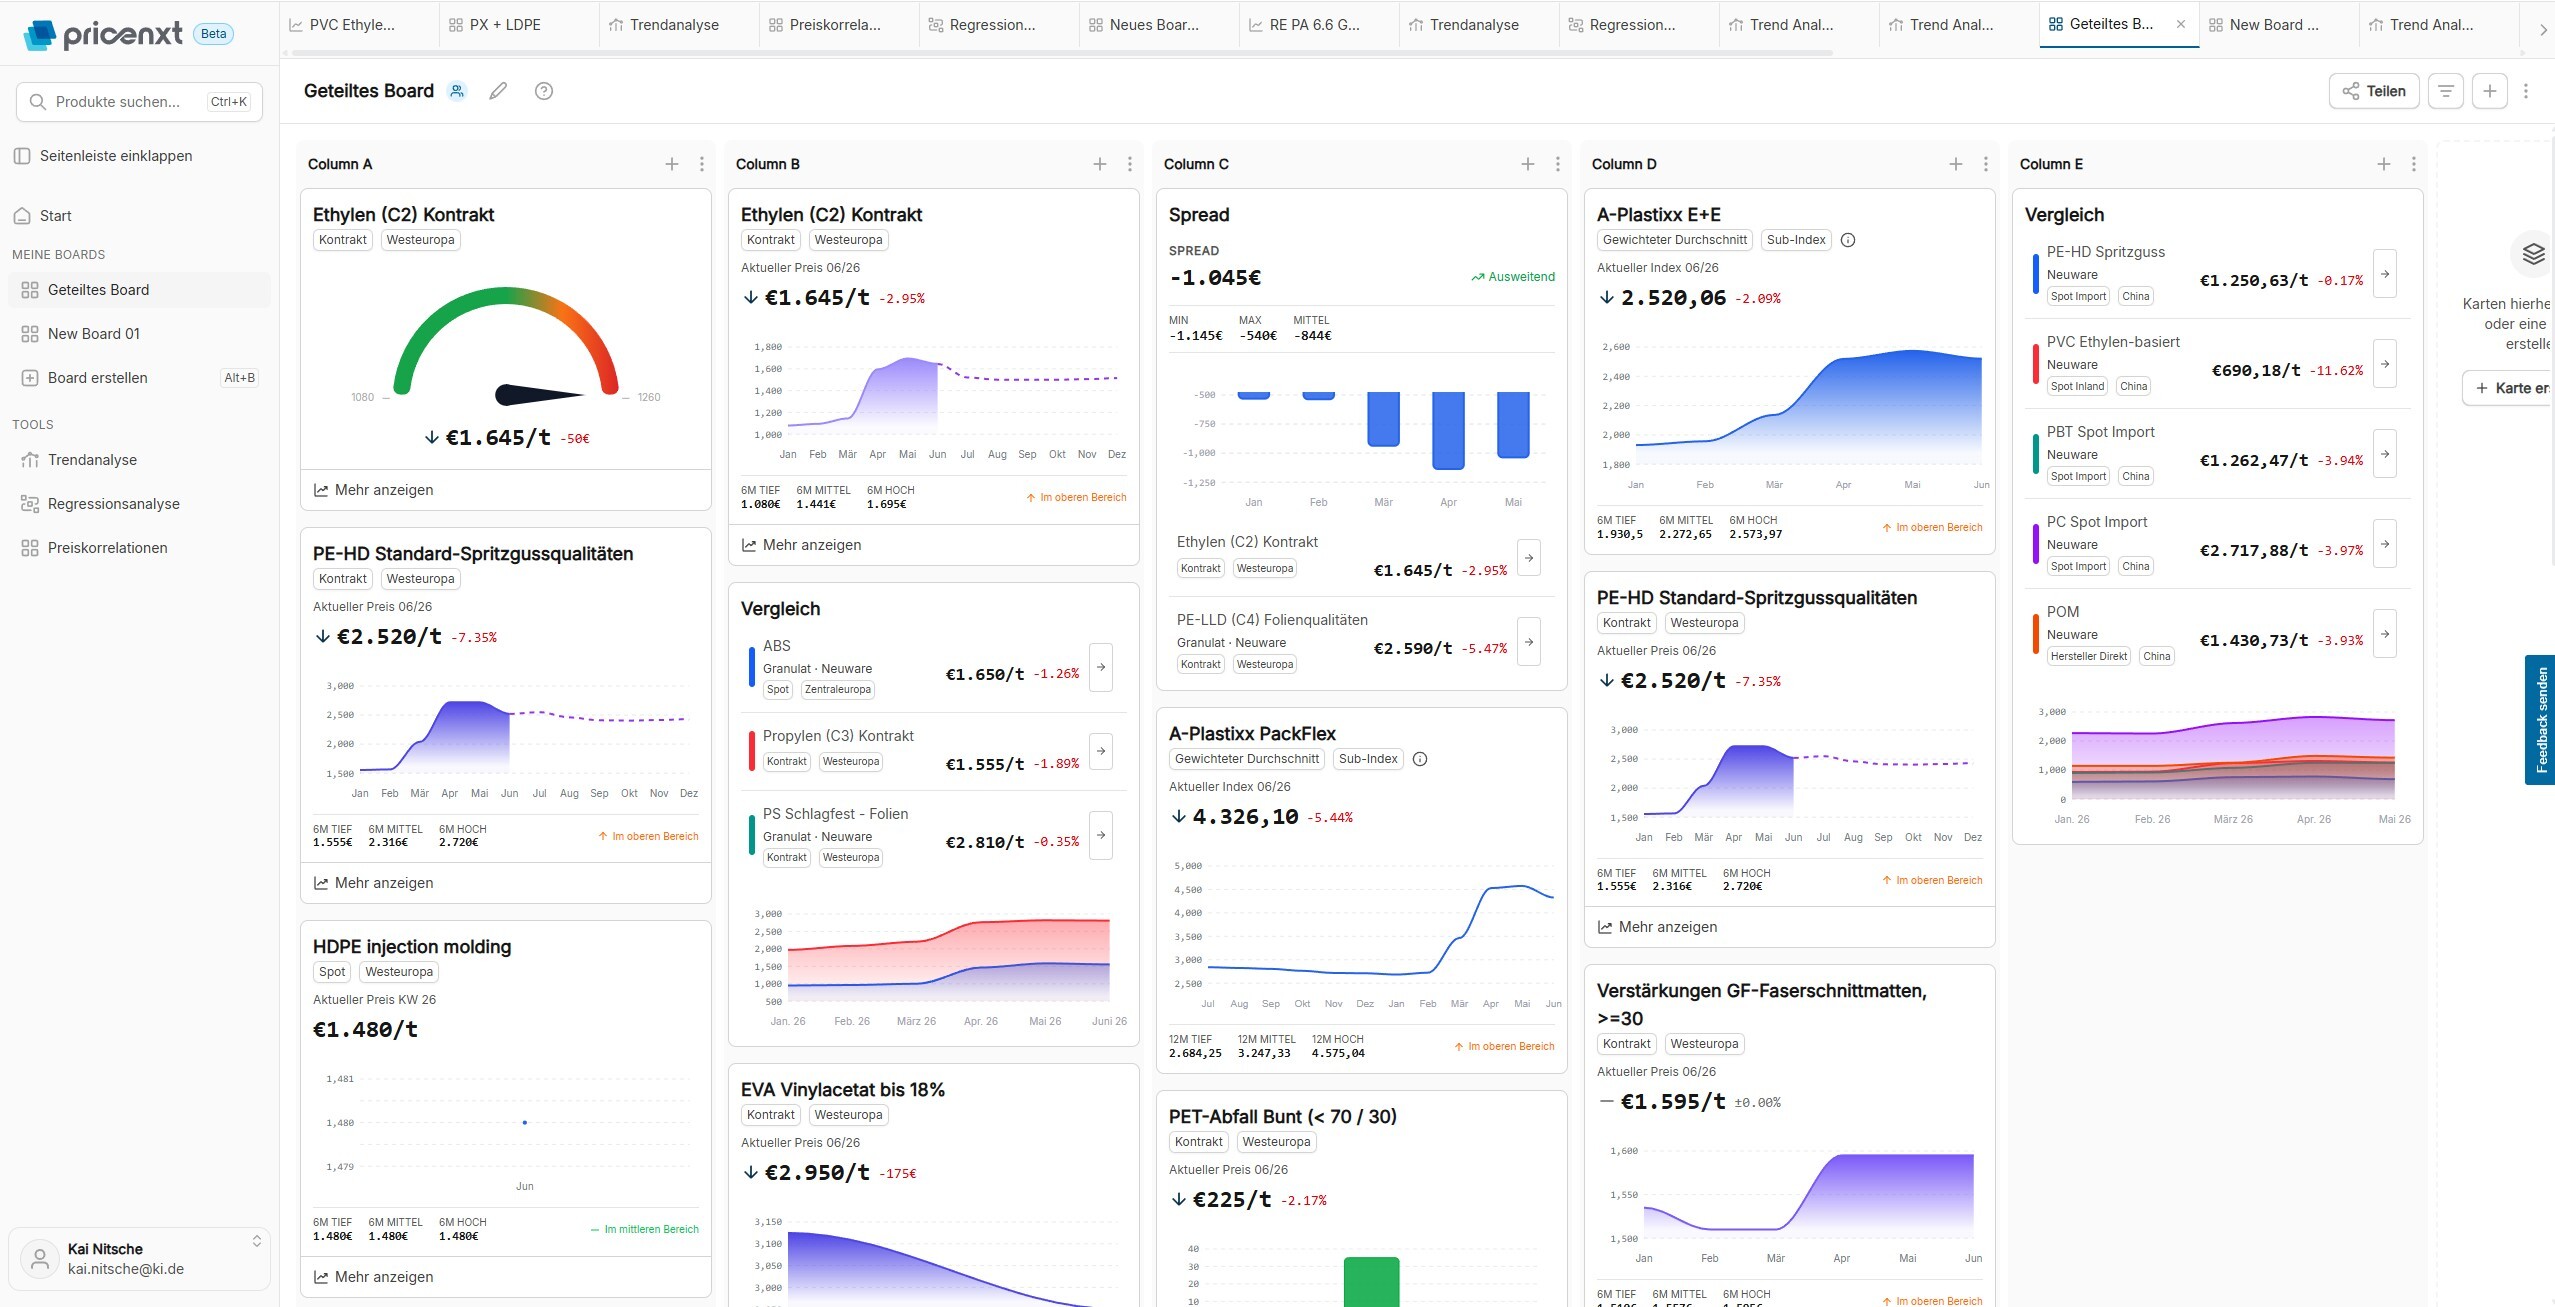Click the Karte erstellen button

coord(2508,388)
